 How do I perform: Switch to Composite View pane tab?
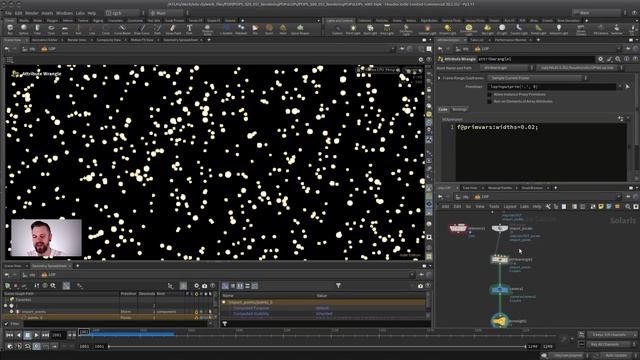coord(109,40)
